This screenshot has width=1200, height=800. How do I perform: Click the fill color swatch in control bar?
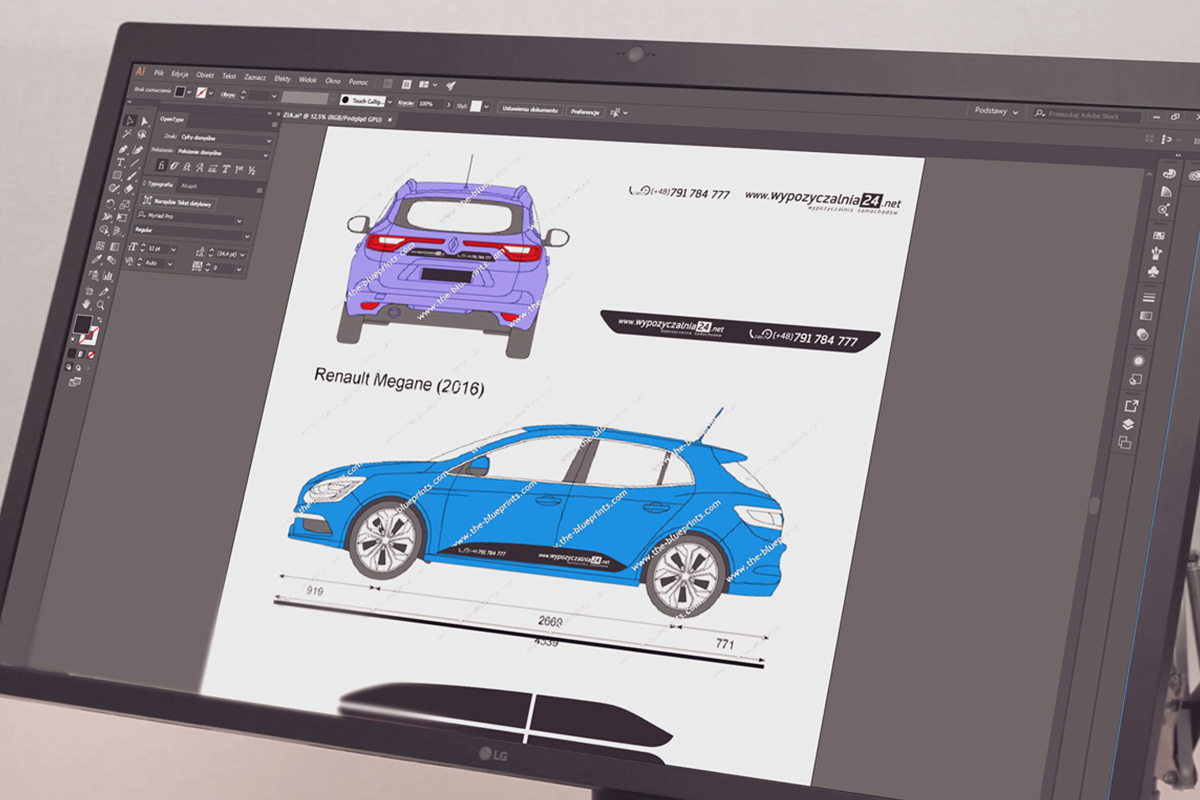coord(180,92)
